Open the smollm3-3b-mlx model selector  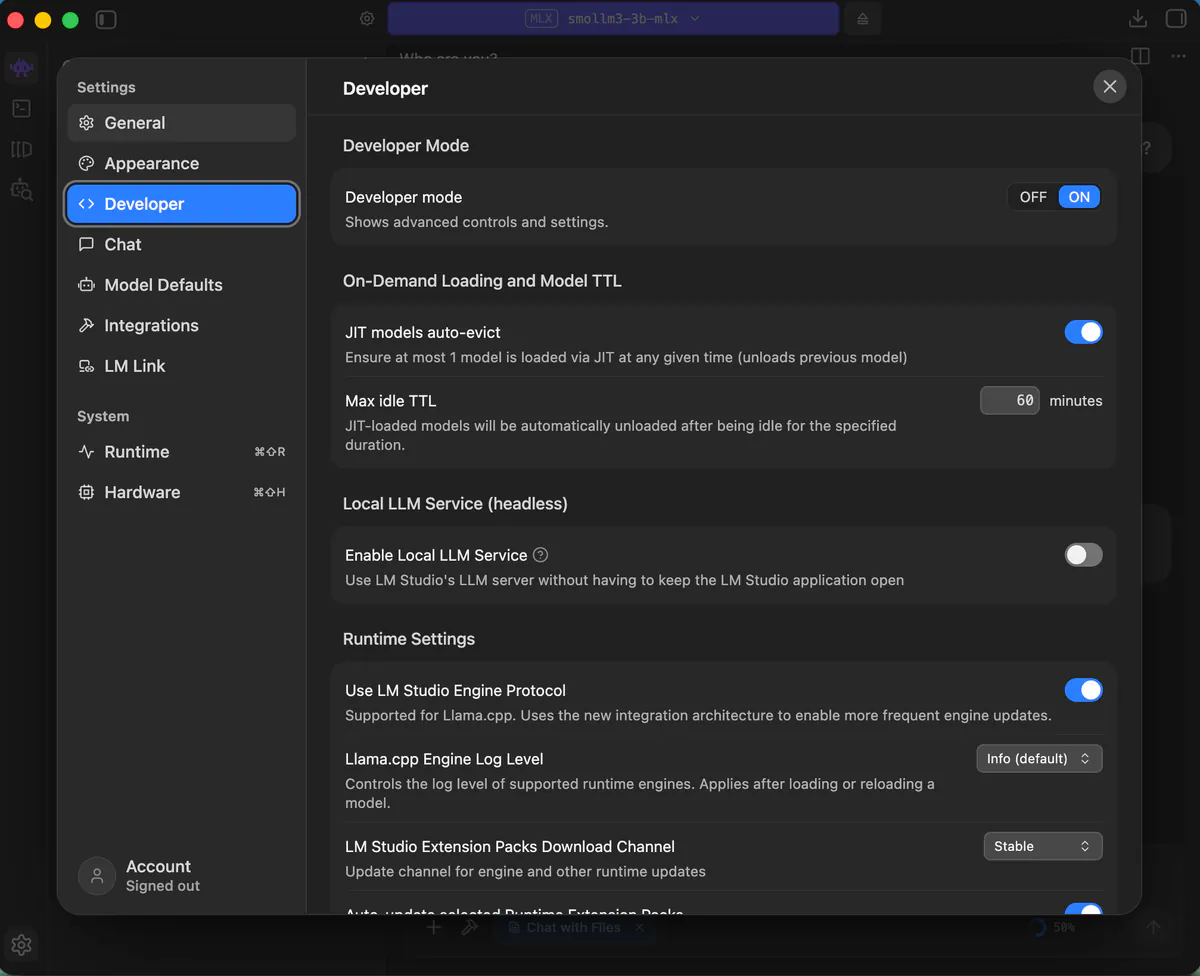click(x=613, y=18)
